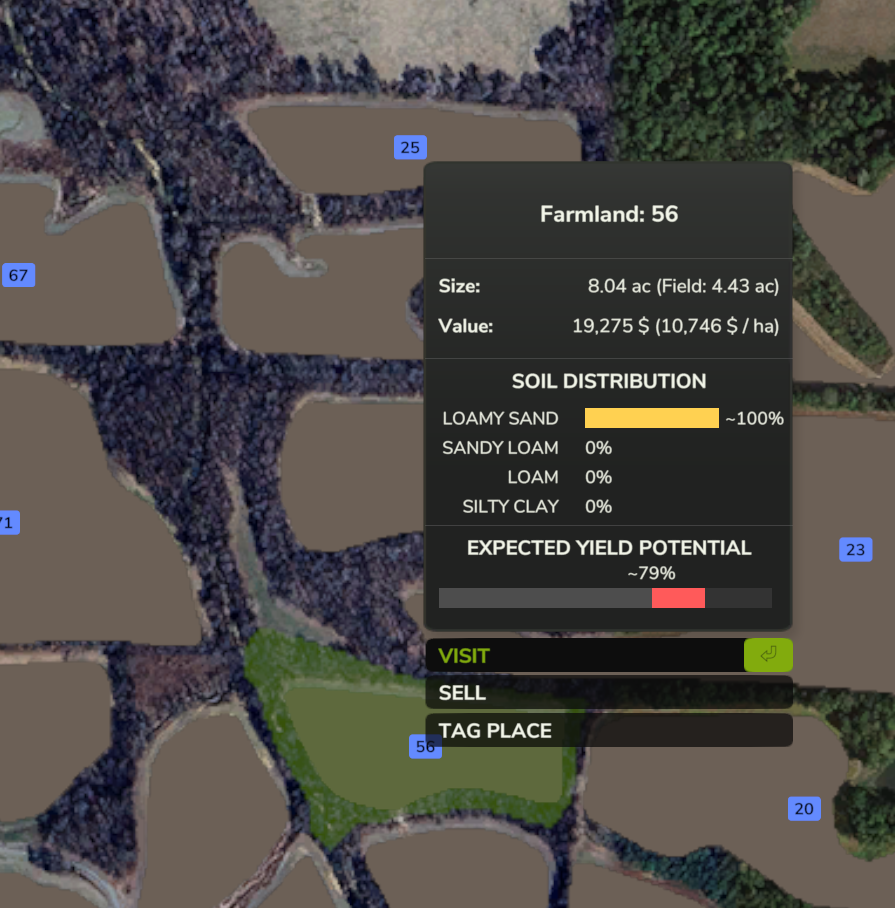Select farmland marker 25 on the map
895x908 pixels.
click(x=410, y=148)
